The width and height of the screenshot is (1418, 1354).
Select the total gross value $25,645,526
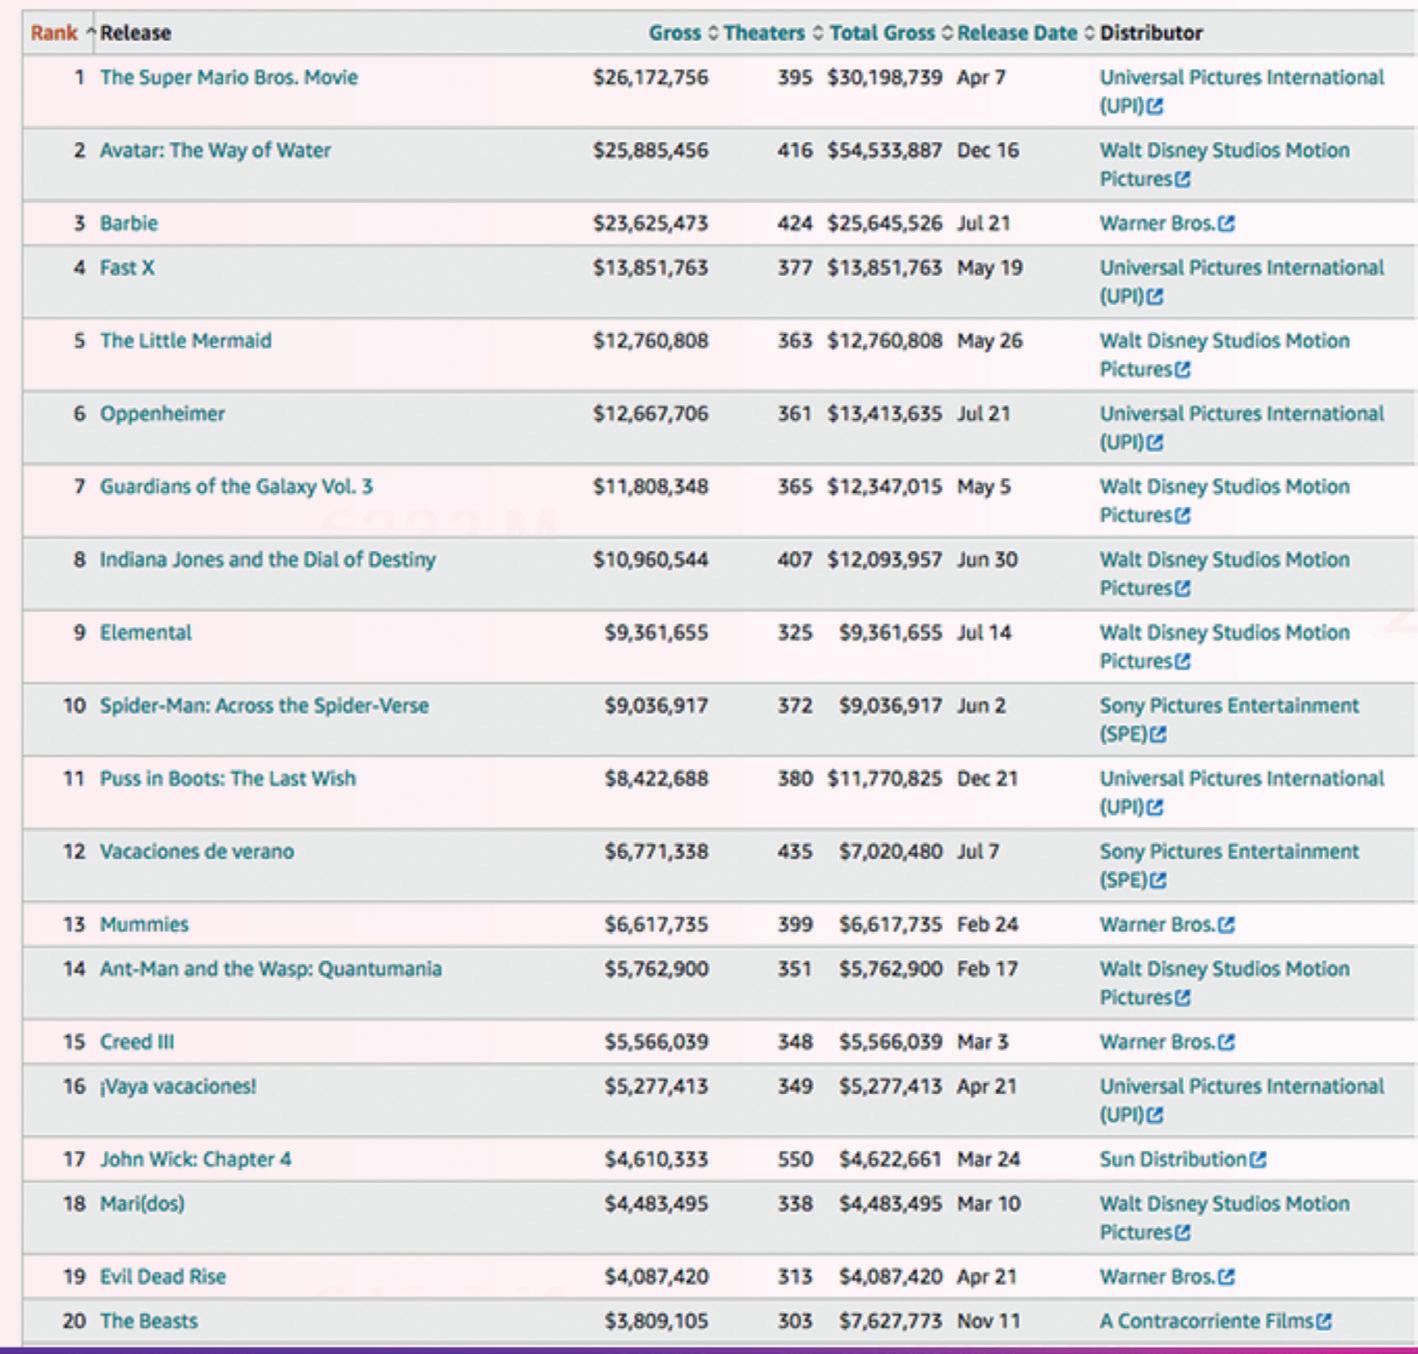tap(884, 223)
